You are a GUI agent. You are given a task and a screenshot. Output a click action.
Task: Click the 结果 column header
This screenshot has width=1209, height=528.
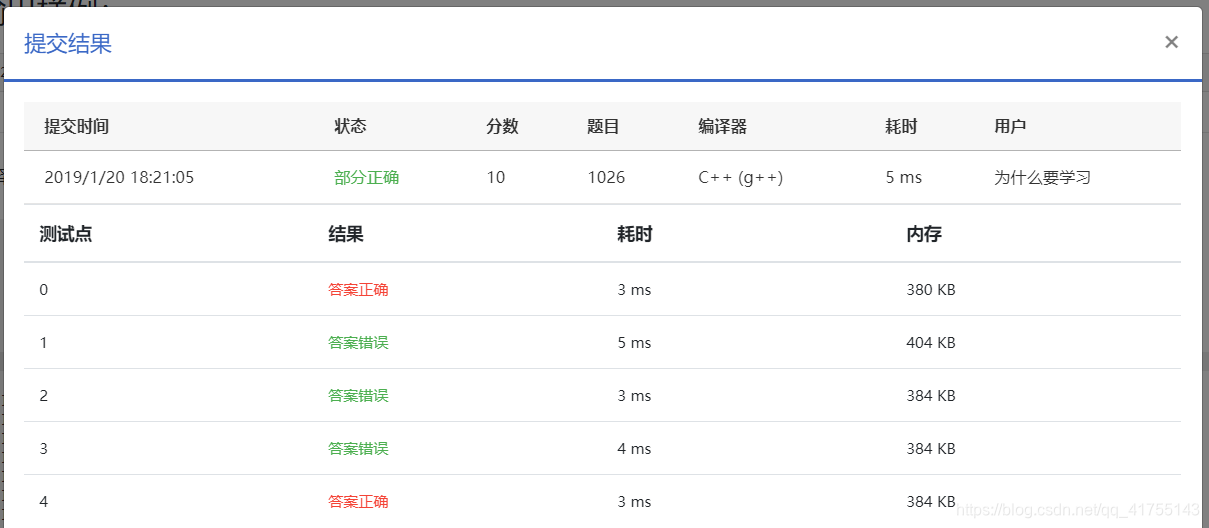click(346, 234)
